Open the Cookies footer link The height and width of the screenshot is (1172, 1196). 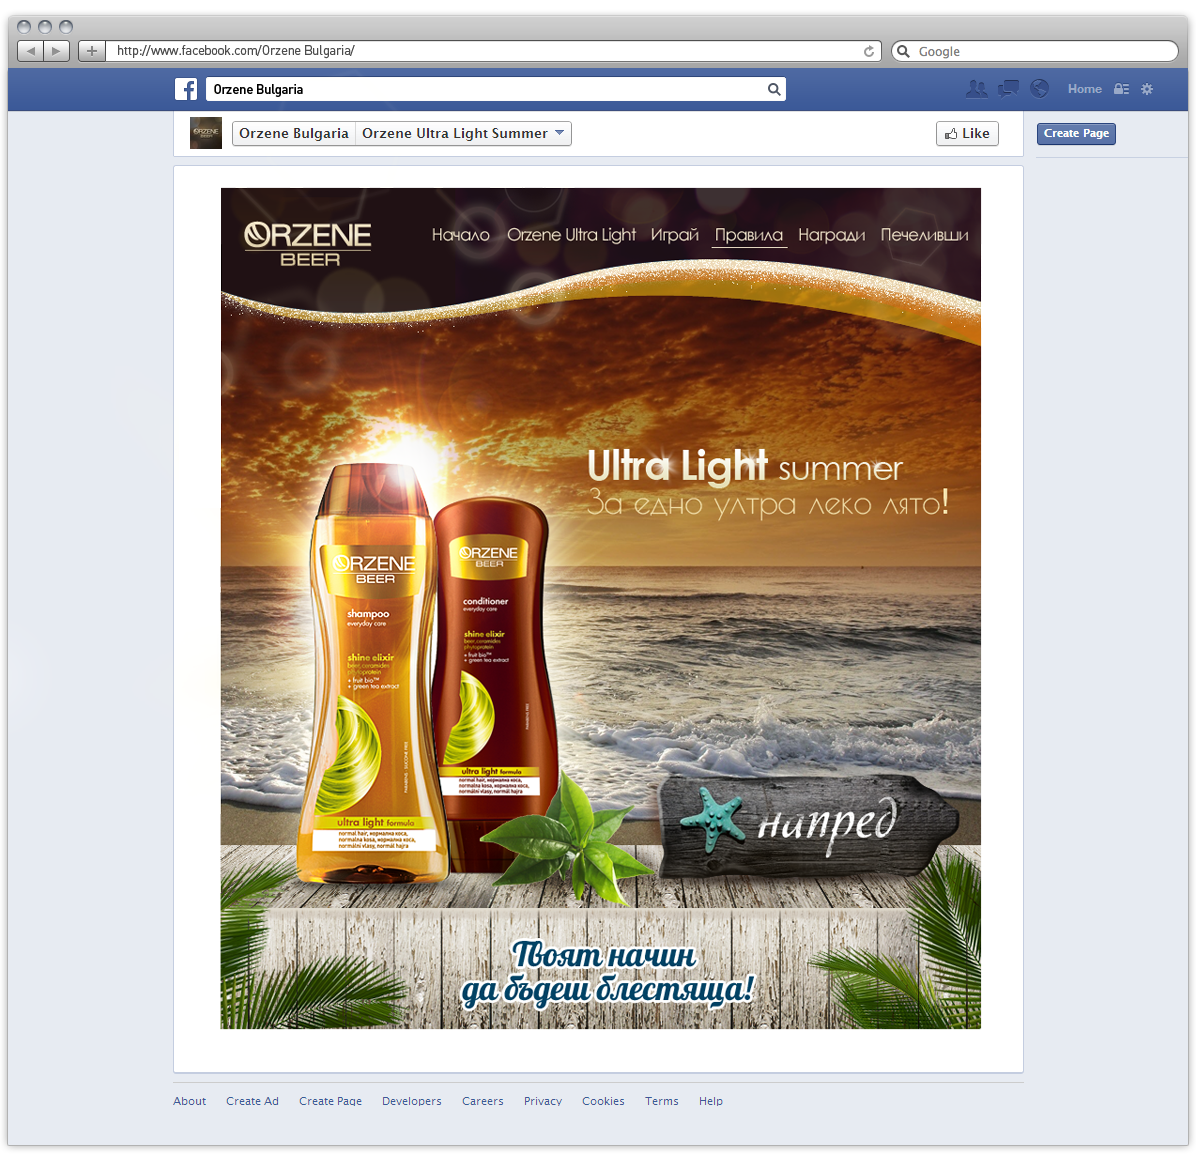603,1101
